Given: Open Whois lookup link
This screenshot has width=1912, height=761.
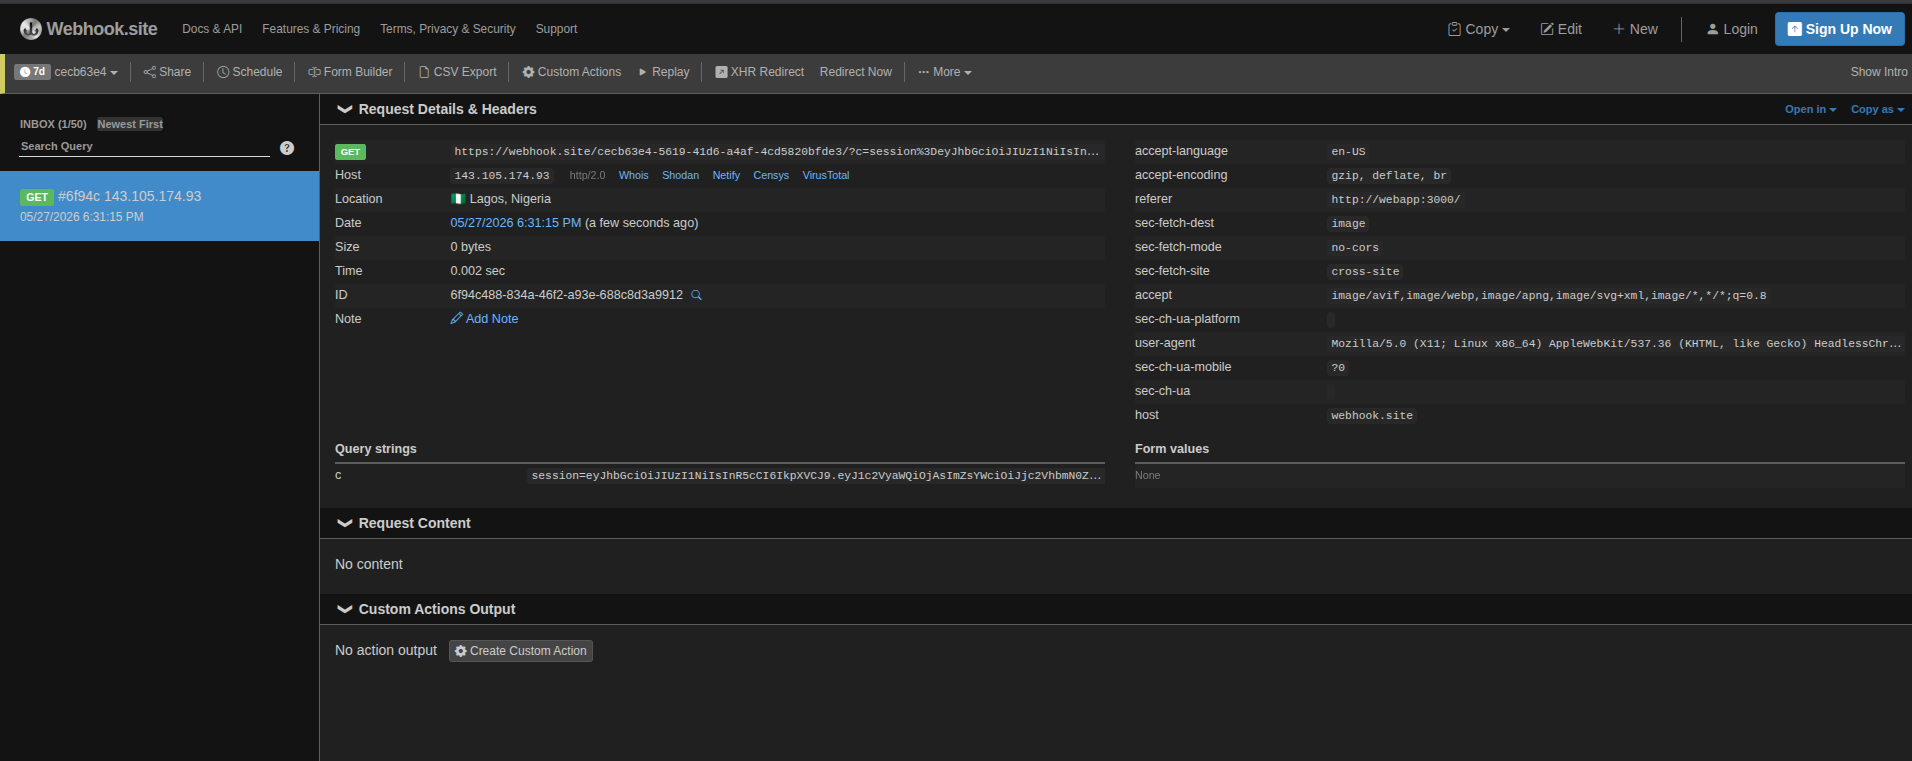Looking at the screenshot, I should [633, 175].
